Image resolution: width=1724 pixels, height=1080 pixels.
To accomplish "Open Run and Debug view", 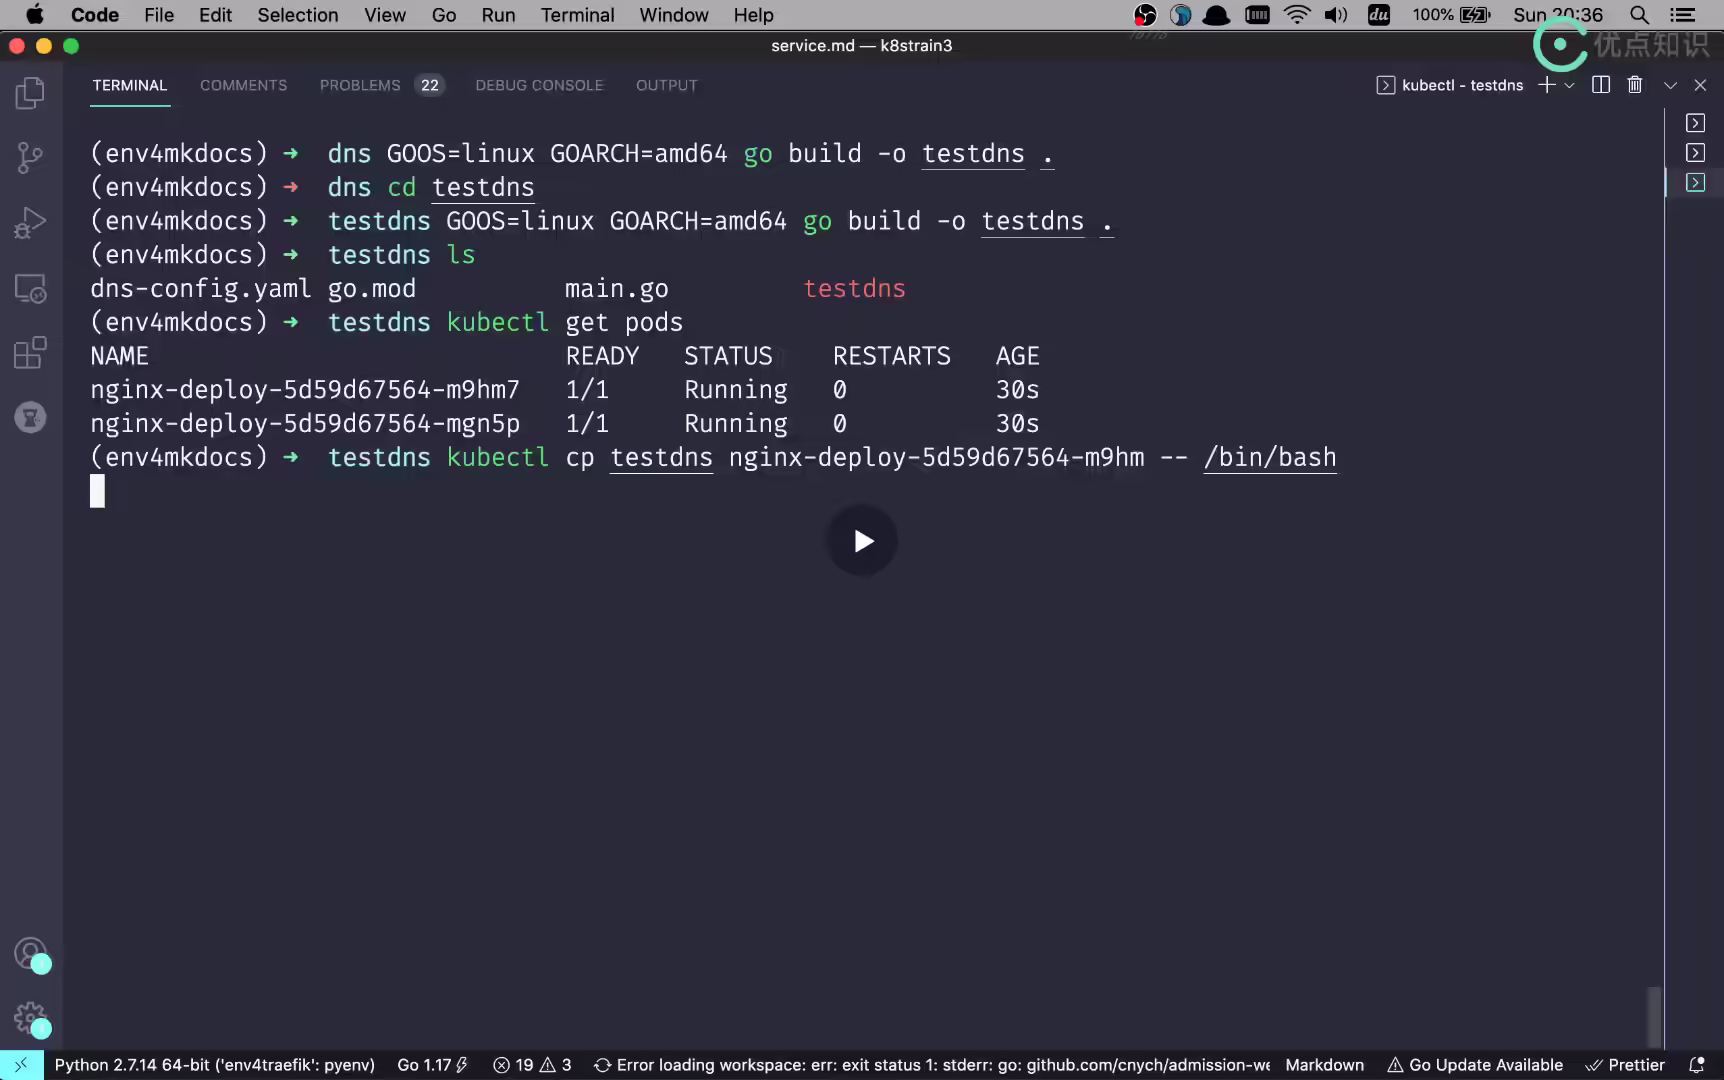I will 30,222.
